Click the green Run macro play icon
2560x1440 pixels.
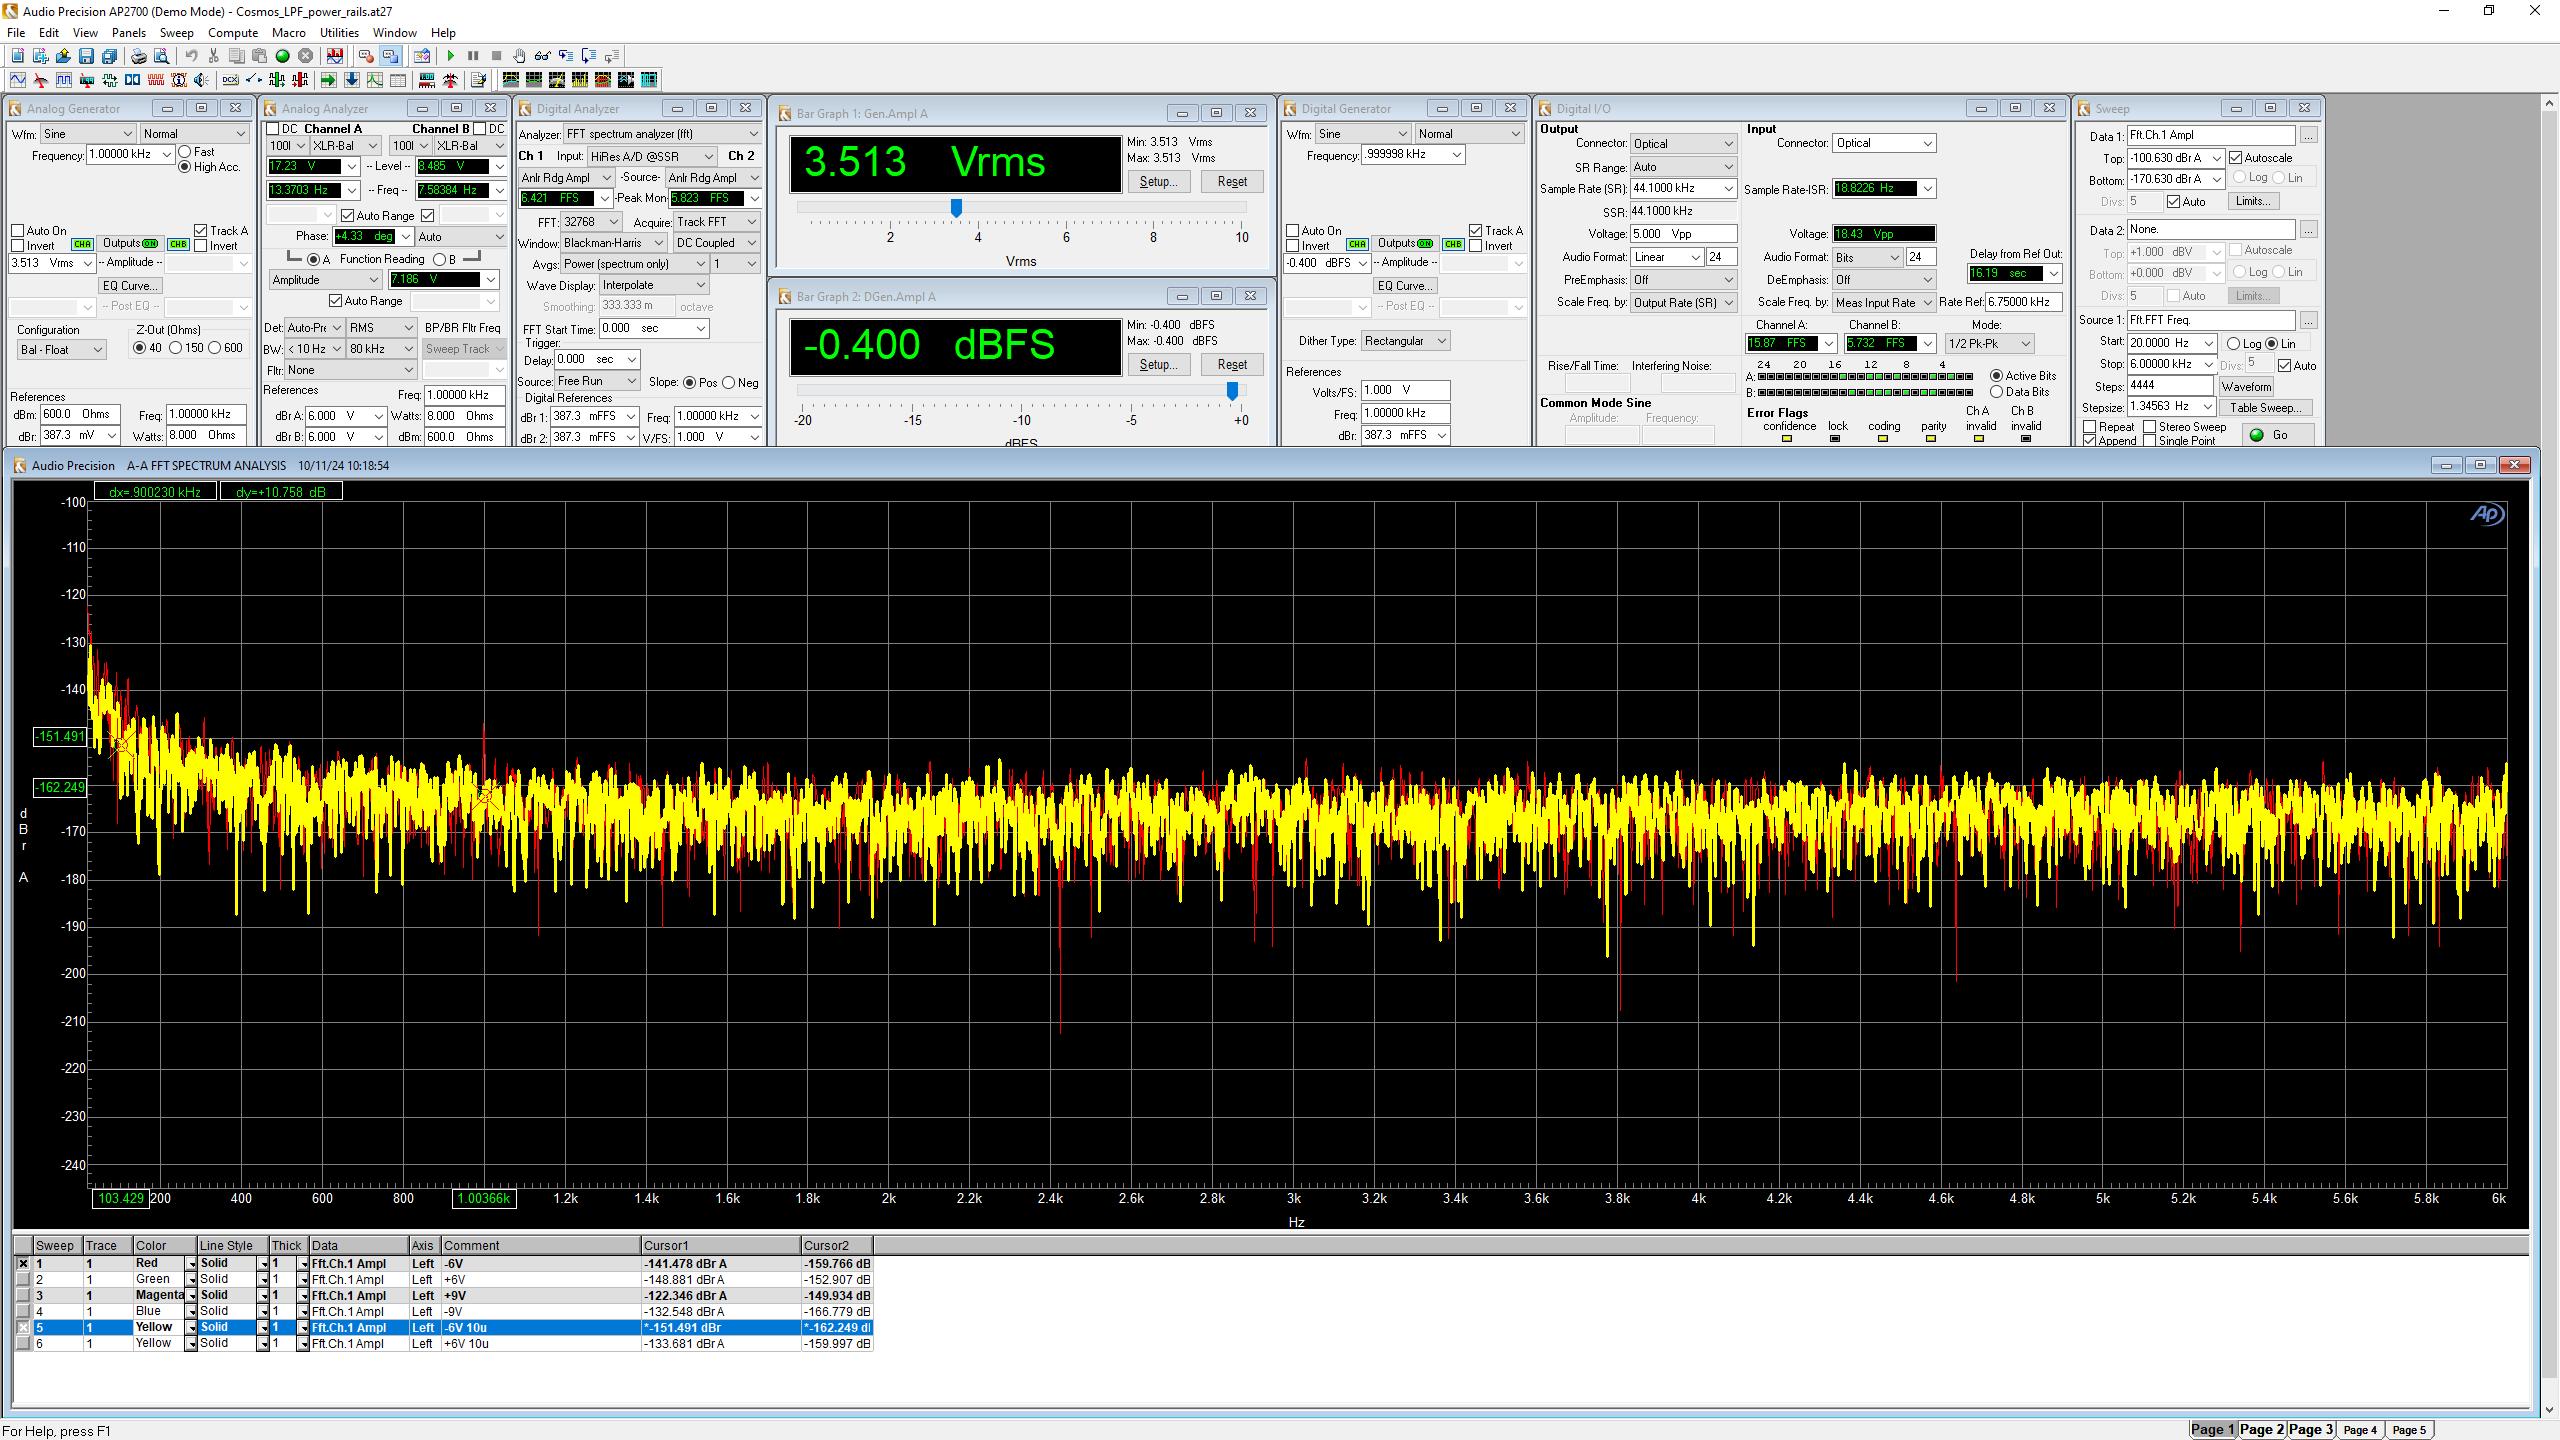pyautogui.click(x=451, y=56)
